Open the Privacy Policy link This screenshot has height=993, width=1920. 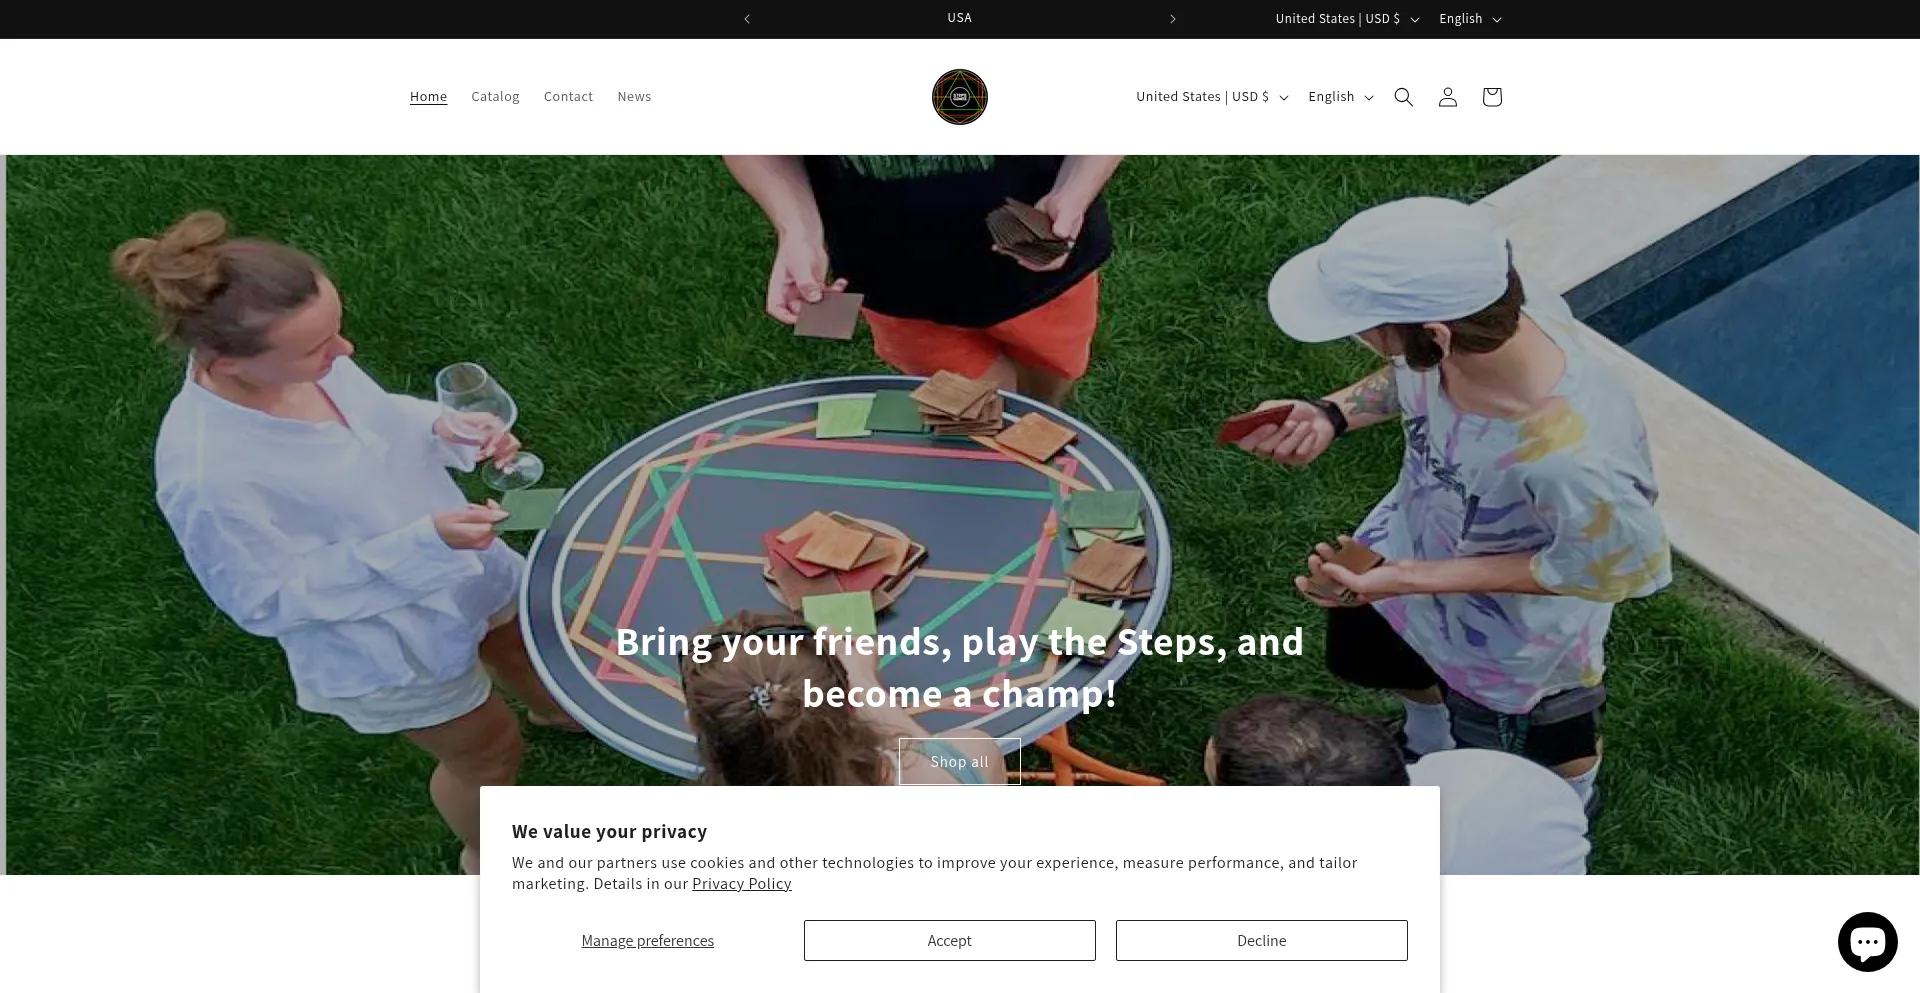pyautogui.click(x=741, y=884)
